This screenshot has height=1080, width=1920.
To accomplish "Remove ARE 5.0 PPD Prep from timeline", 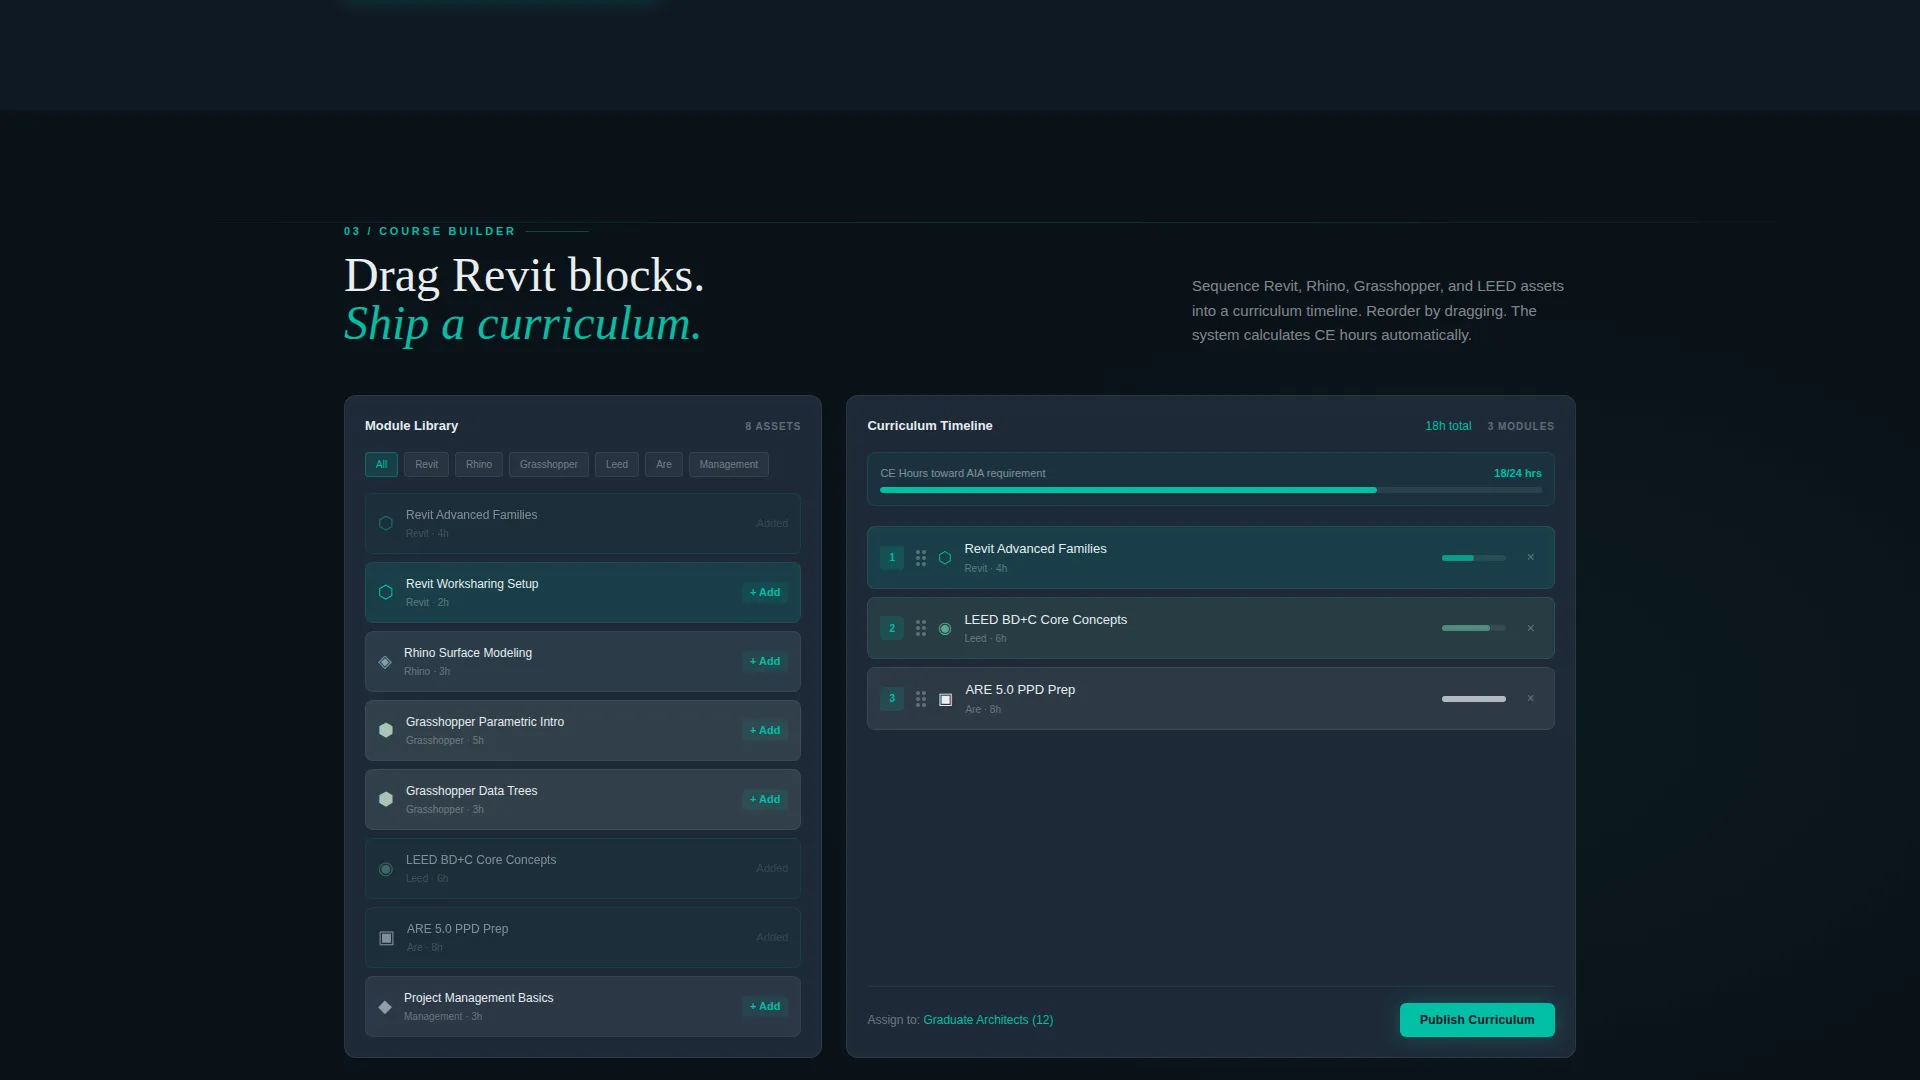I will [x=1530, y=699].
